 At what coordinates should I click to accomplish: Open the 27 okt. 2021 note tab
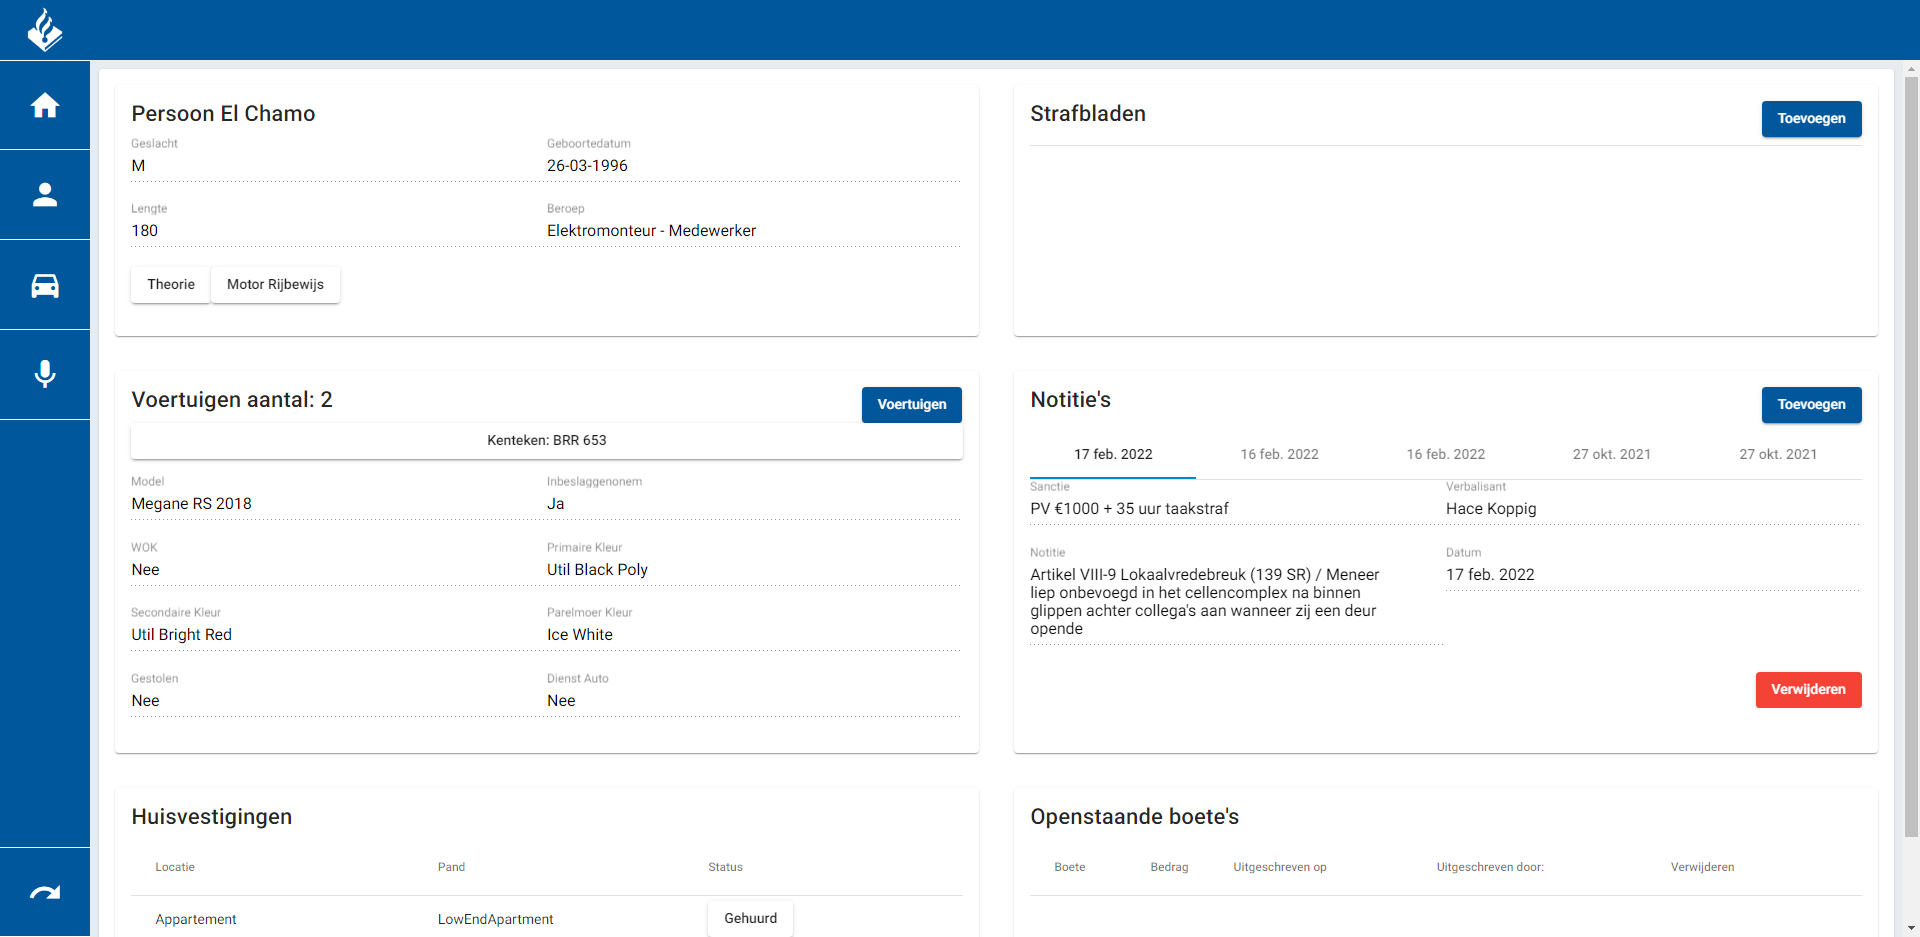click(x=1612, y=454)
